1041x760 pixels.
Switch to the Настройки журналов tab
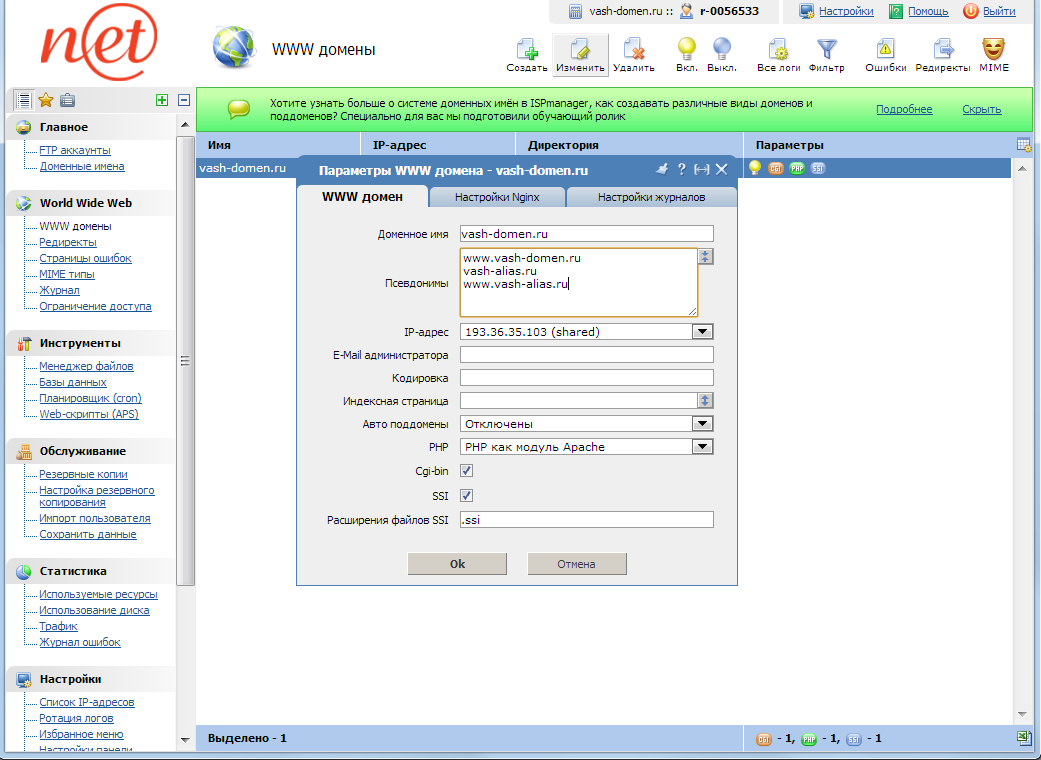(651, 197)
